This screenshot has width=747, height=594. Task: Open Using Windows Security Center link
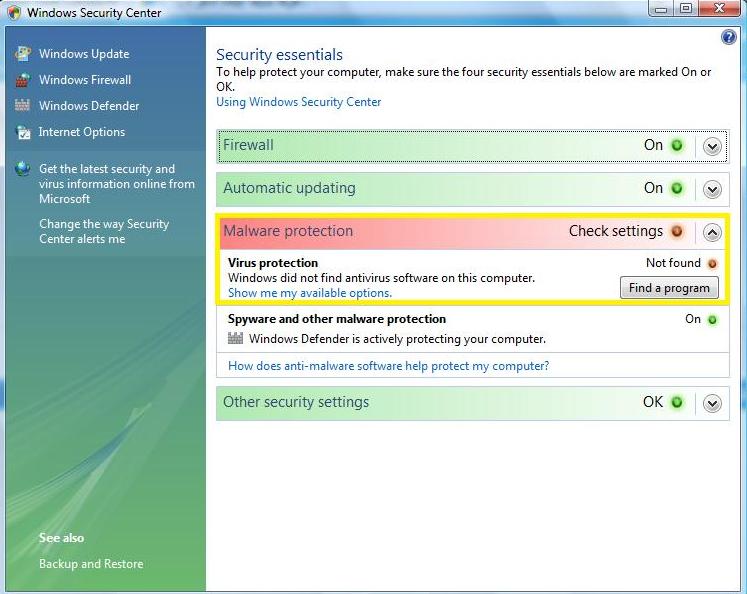298,102
